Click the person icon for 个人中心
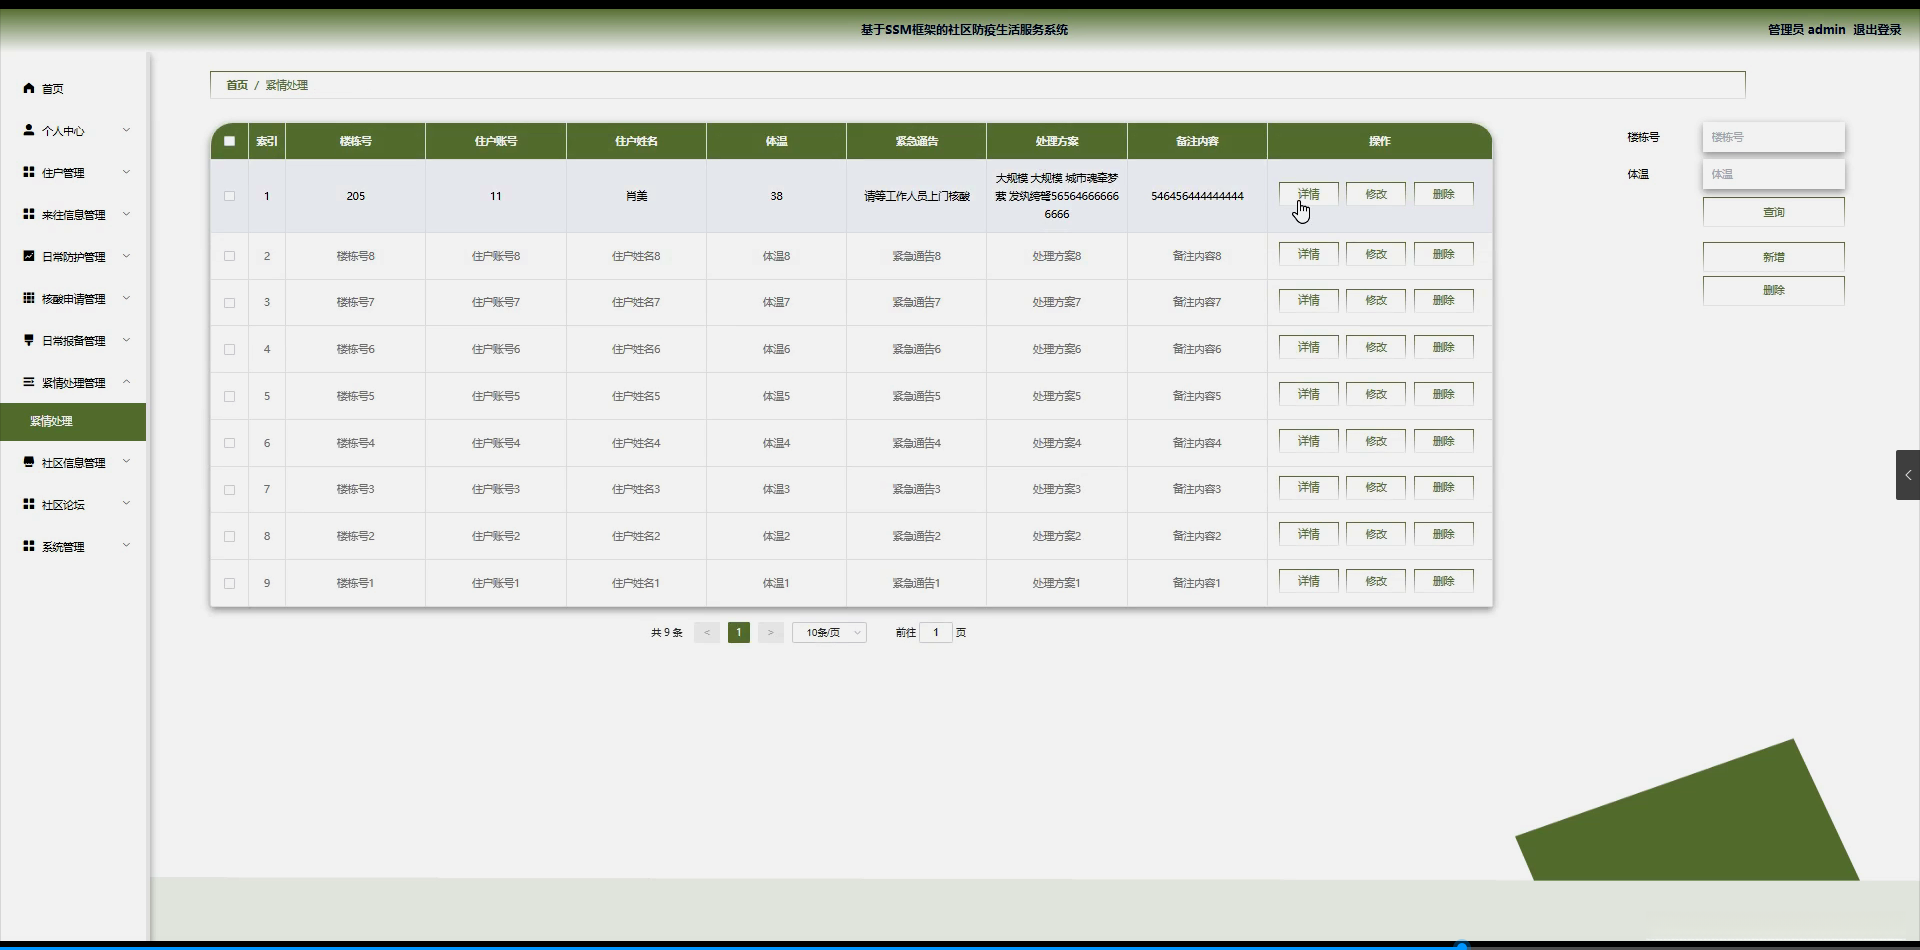The height and width of the screenshot is (950, 1920). (29, 130)
